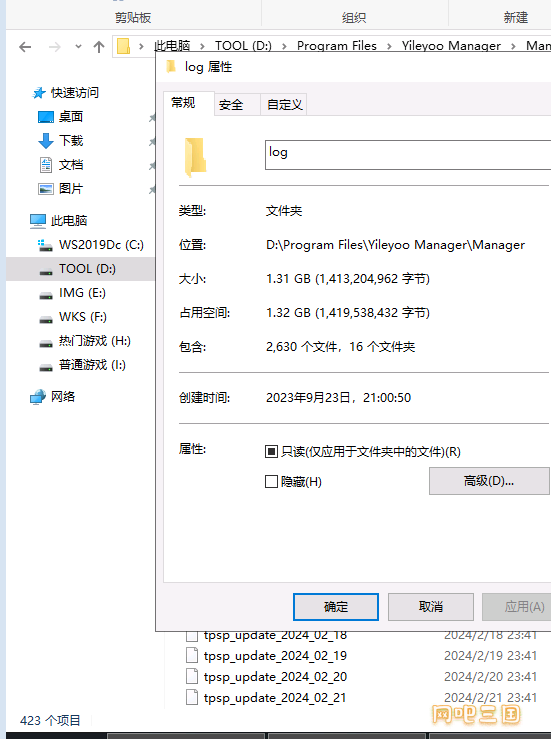Screen dimensions: 551x739
Task: Click the Up one level arrow
Action: (99, 47)
